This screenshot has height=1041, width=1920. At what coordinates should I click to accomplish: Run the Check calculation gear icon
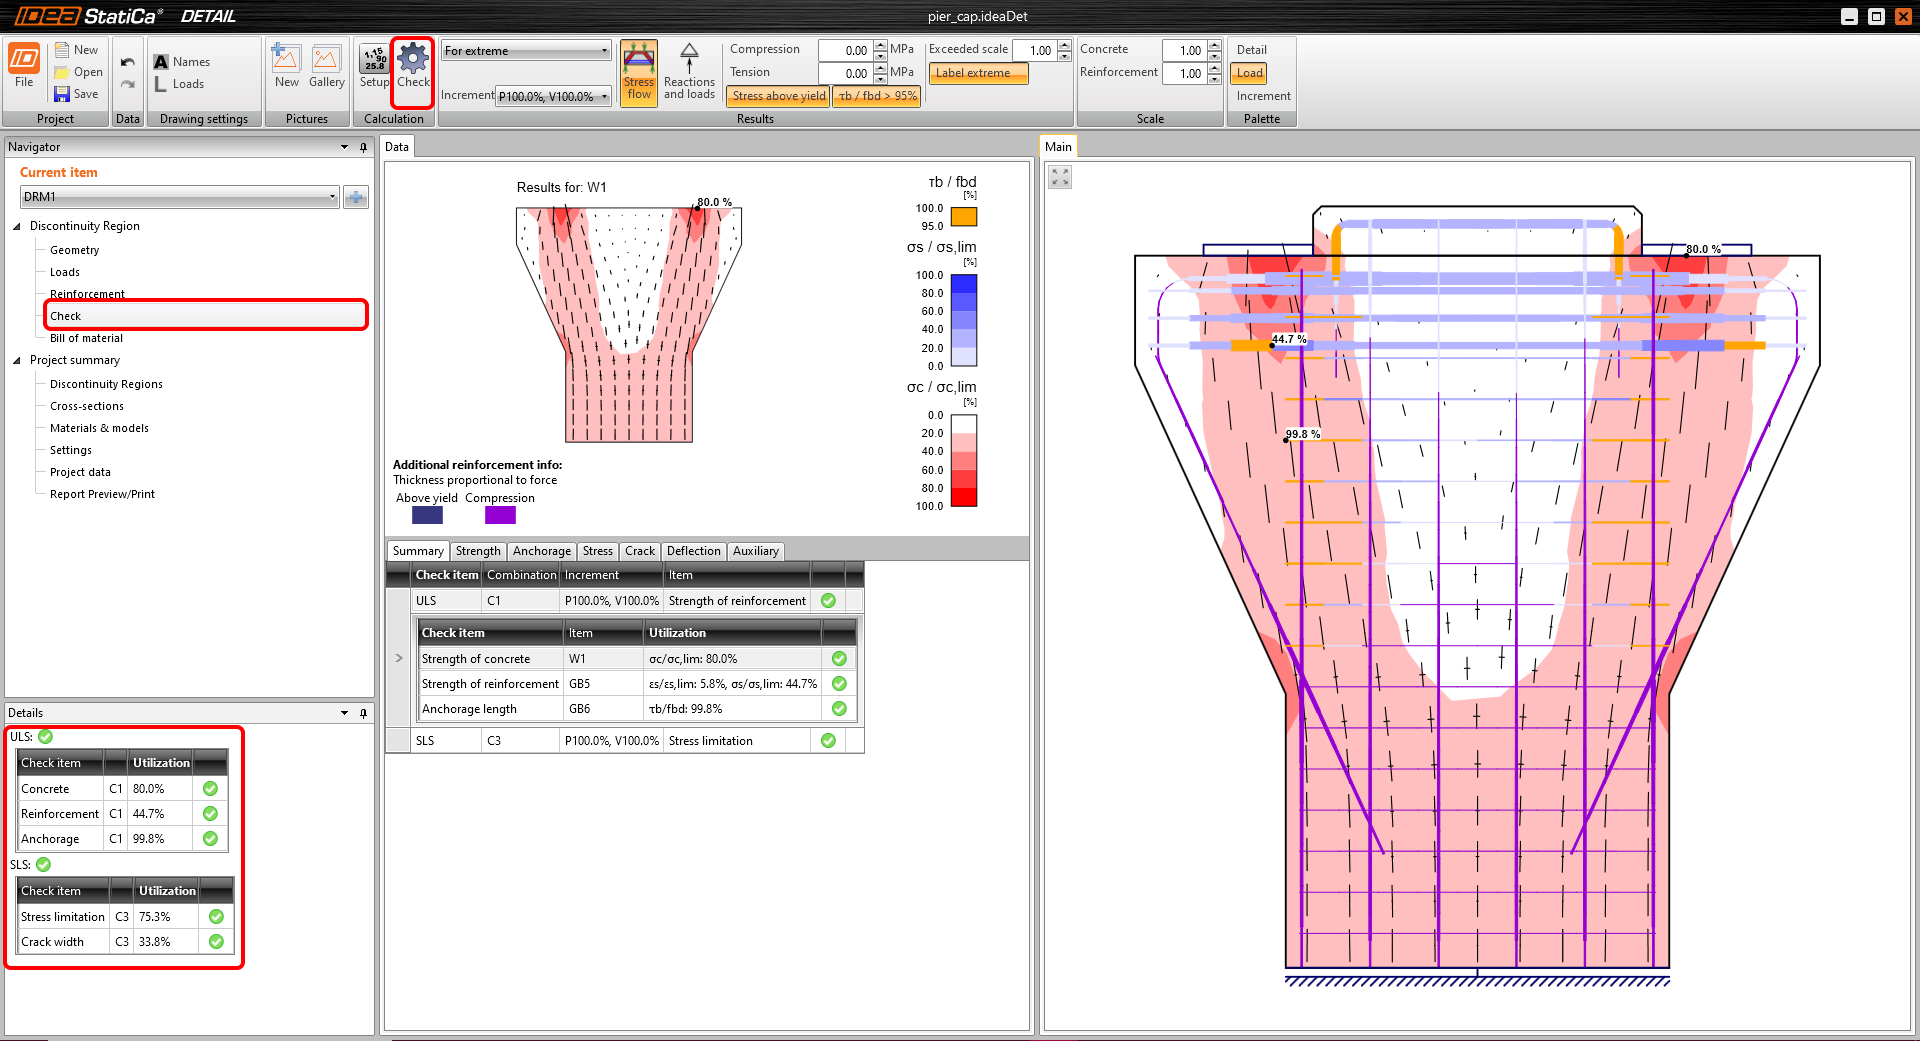pos(412,62)
